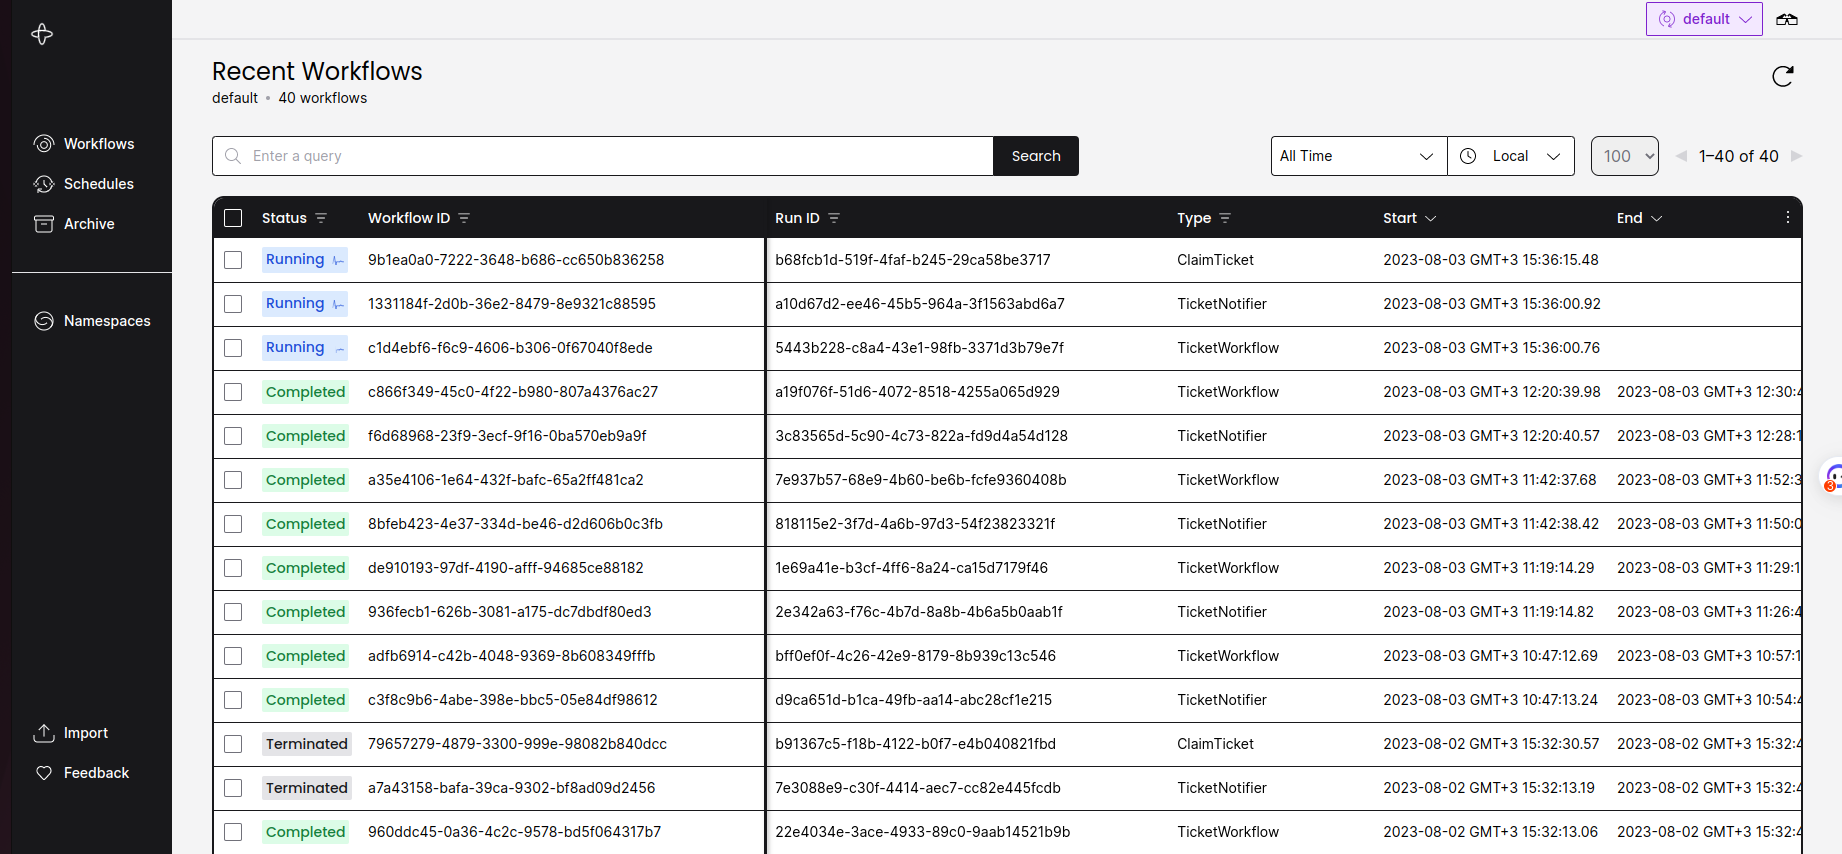The image size is (1842, 854).
Task: Click Running status of 9b1ea0a0 workflow
Action: [305, 260]
